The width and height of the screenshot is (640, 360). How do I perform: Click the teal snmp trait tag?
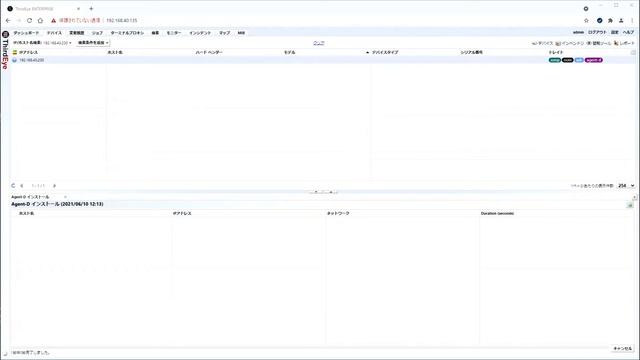click(555, 60)
